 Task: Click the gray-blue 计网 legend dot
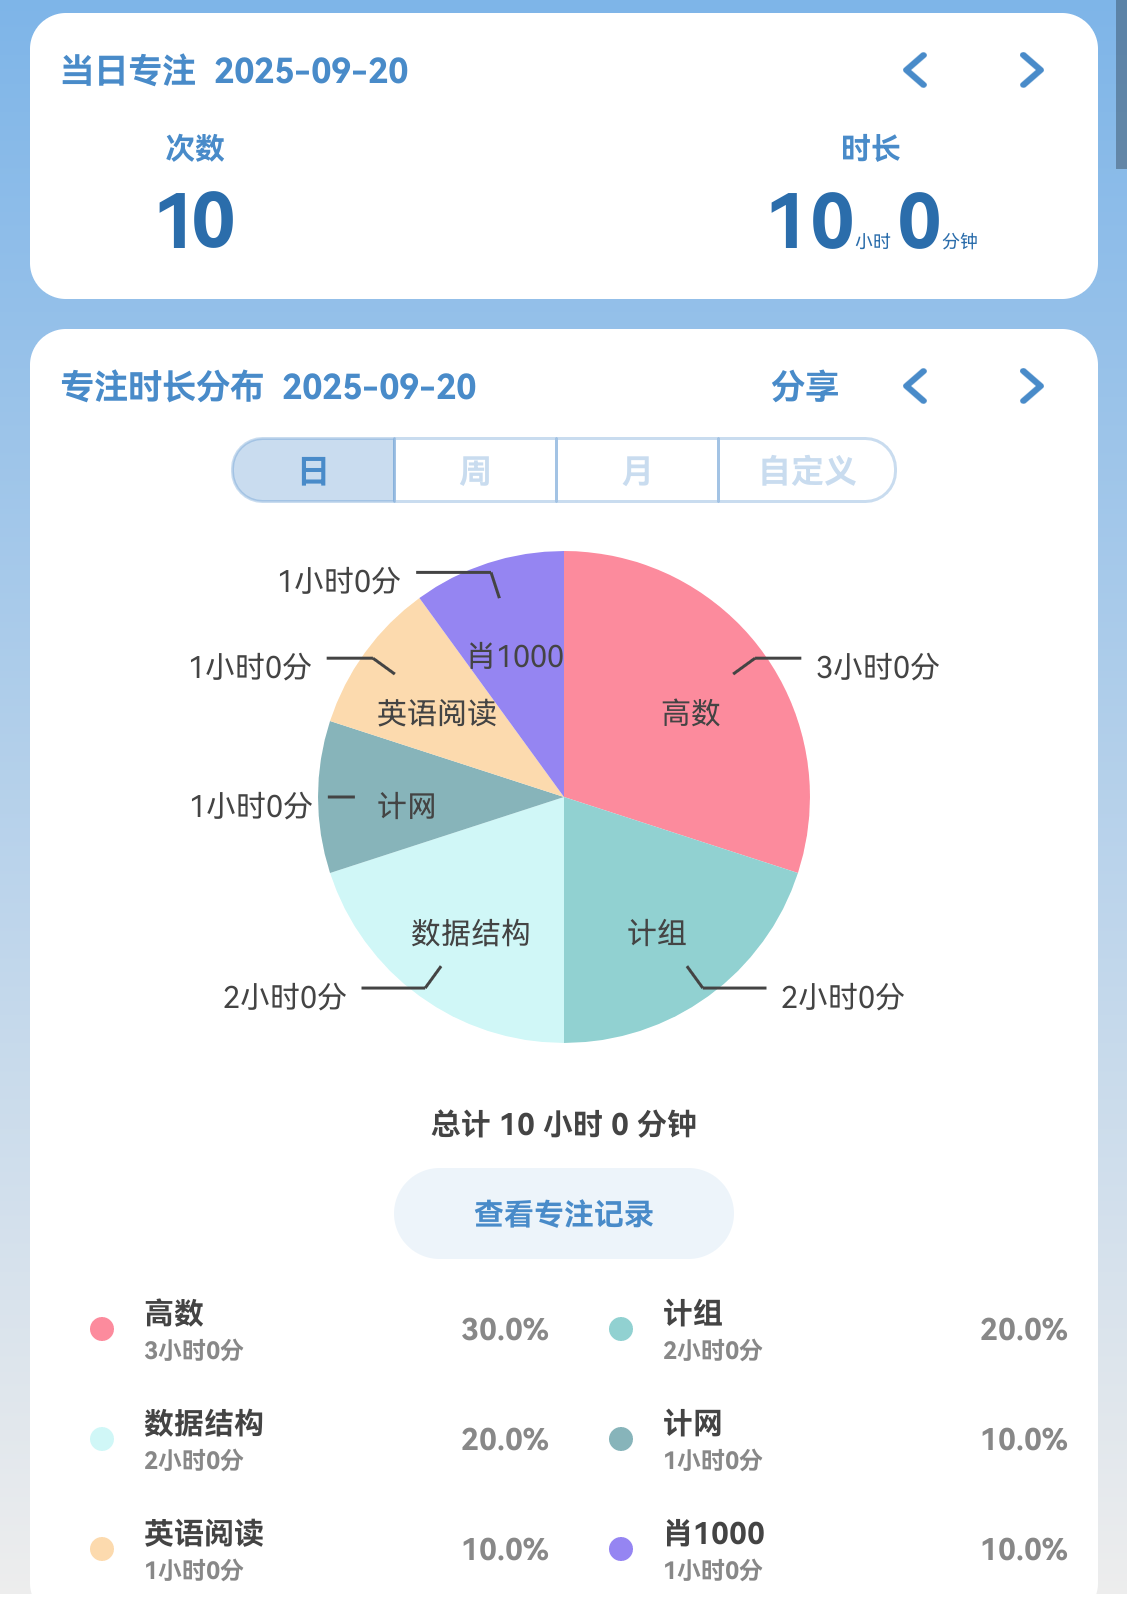[x=621, y=1439]
